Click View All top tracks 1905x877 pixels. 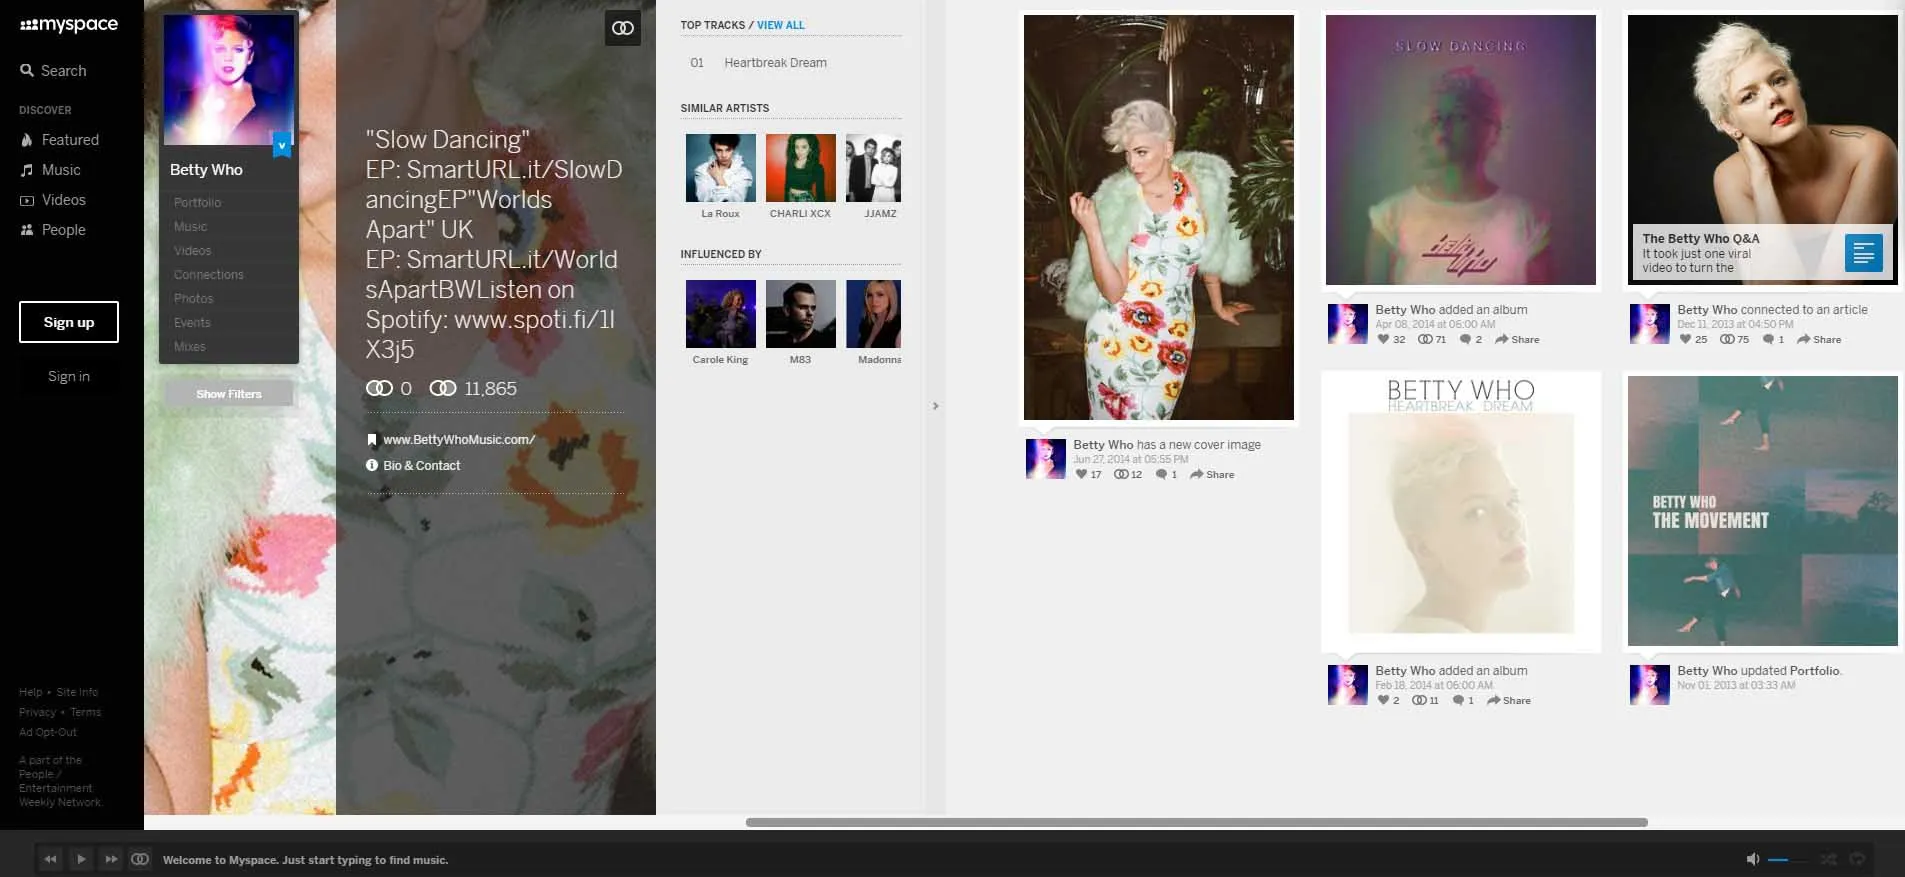pos(780,25)
